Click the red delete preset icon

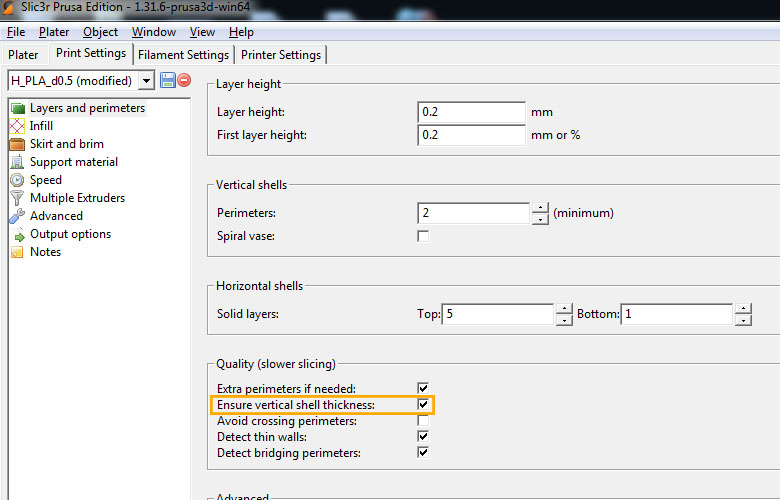point(184,80)
